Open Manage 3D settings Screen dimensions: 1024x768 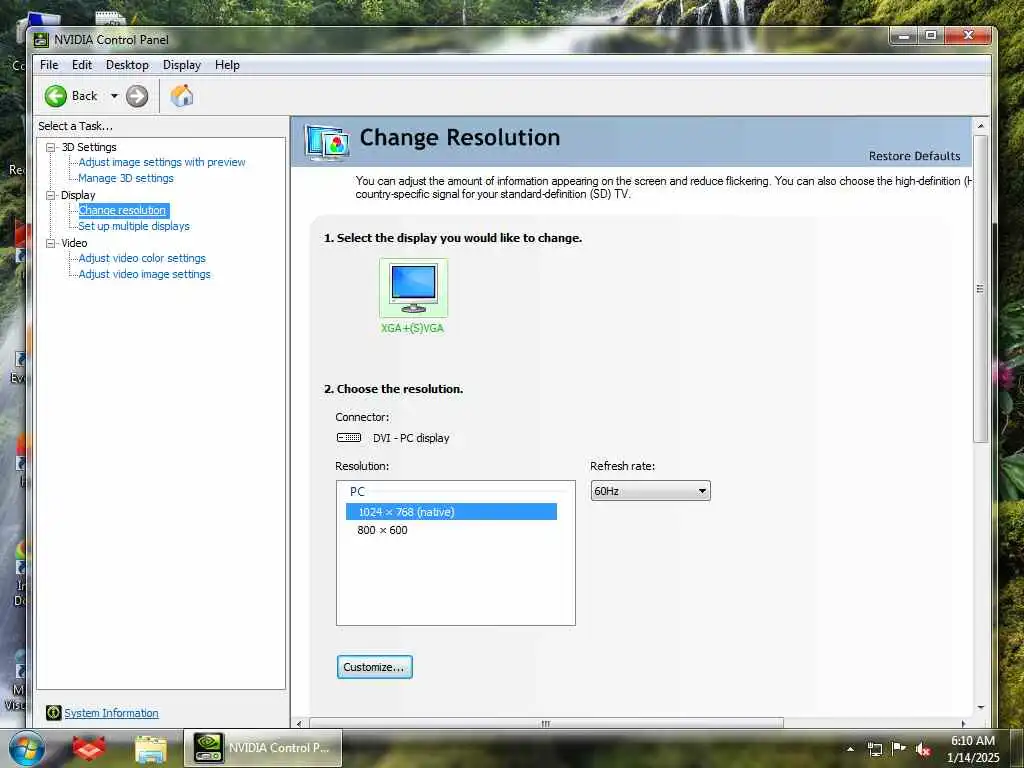click(x=126, y=178)
